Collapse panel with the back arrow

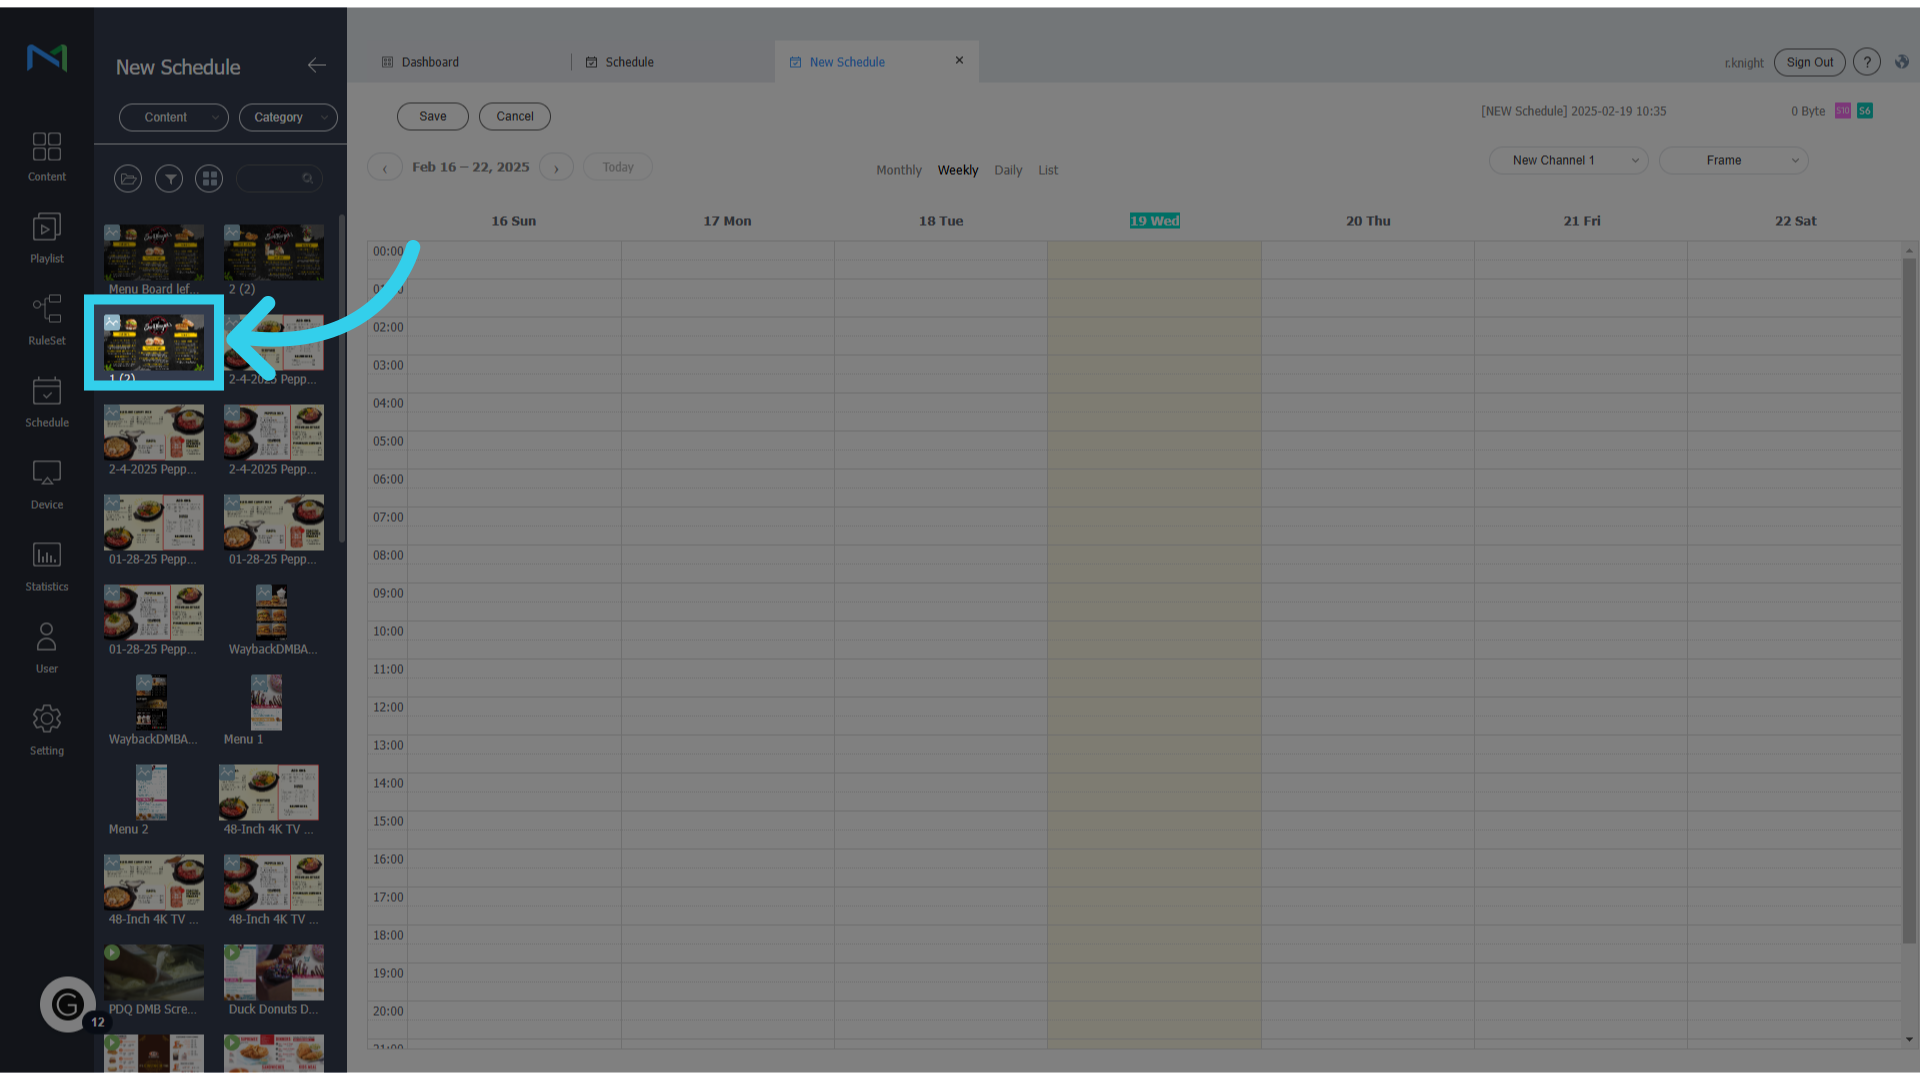(316, 65)
